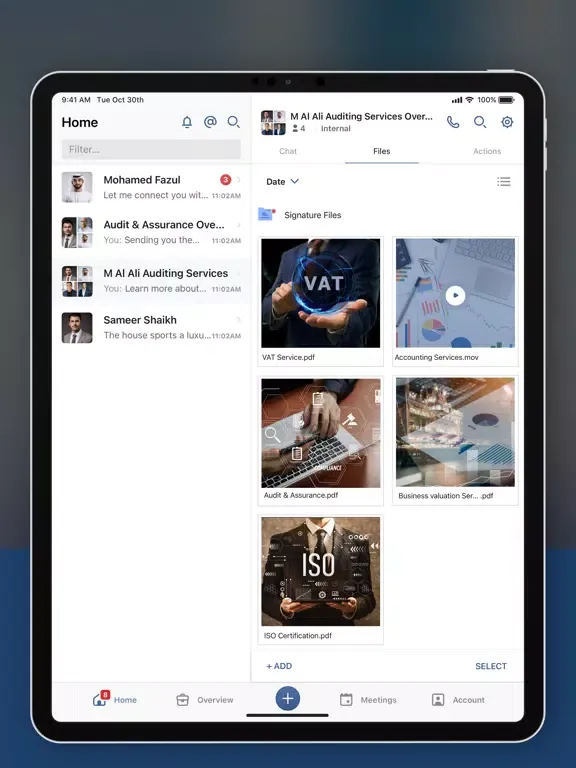Open Overview in bottom bar
576x768 pixels.
coord(205,700)
